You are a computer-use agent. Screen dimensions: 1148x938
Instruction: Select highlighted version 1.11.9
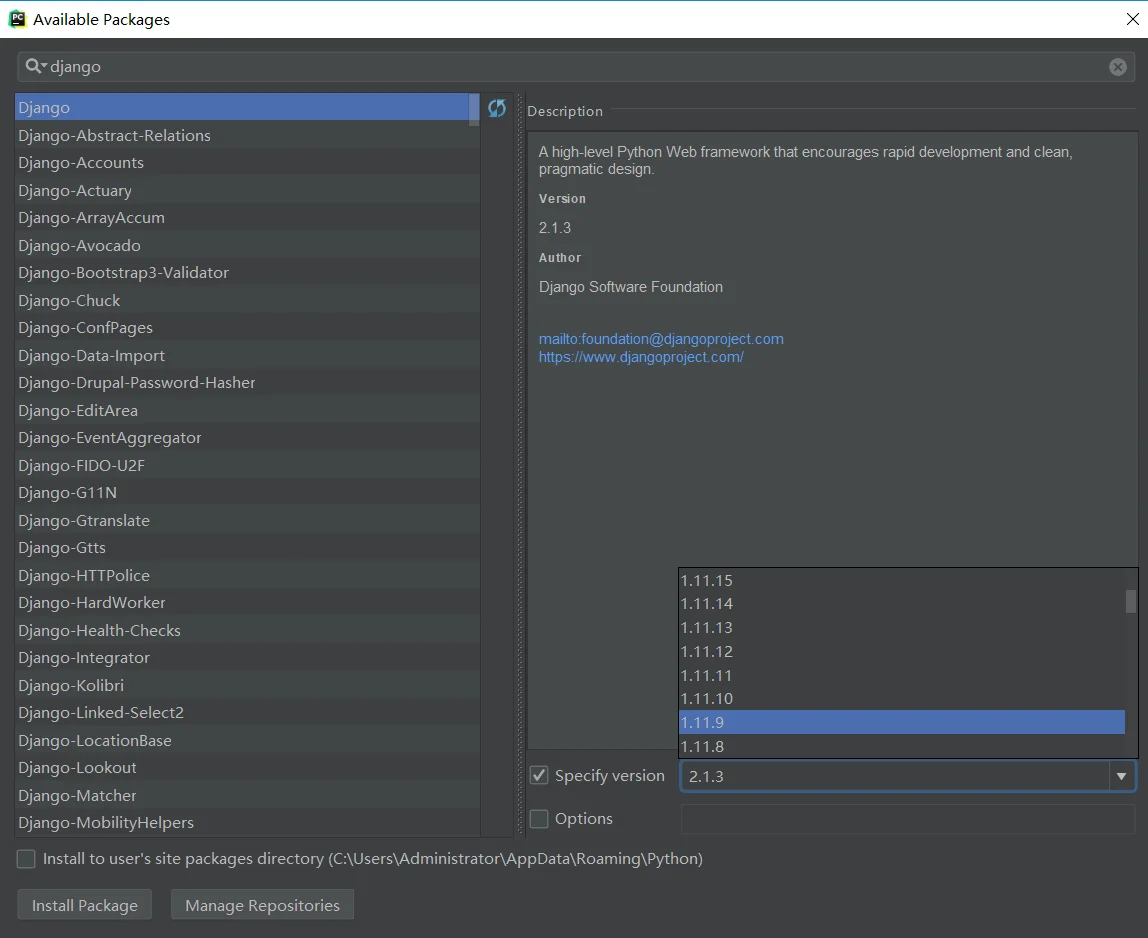click(x=901, y=723)
